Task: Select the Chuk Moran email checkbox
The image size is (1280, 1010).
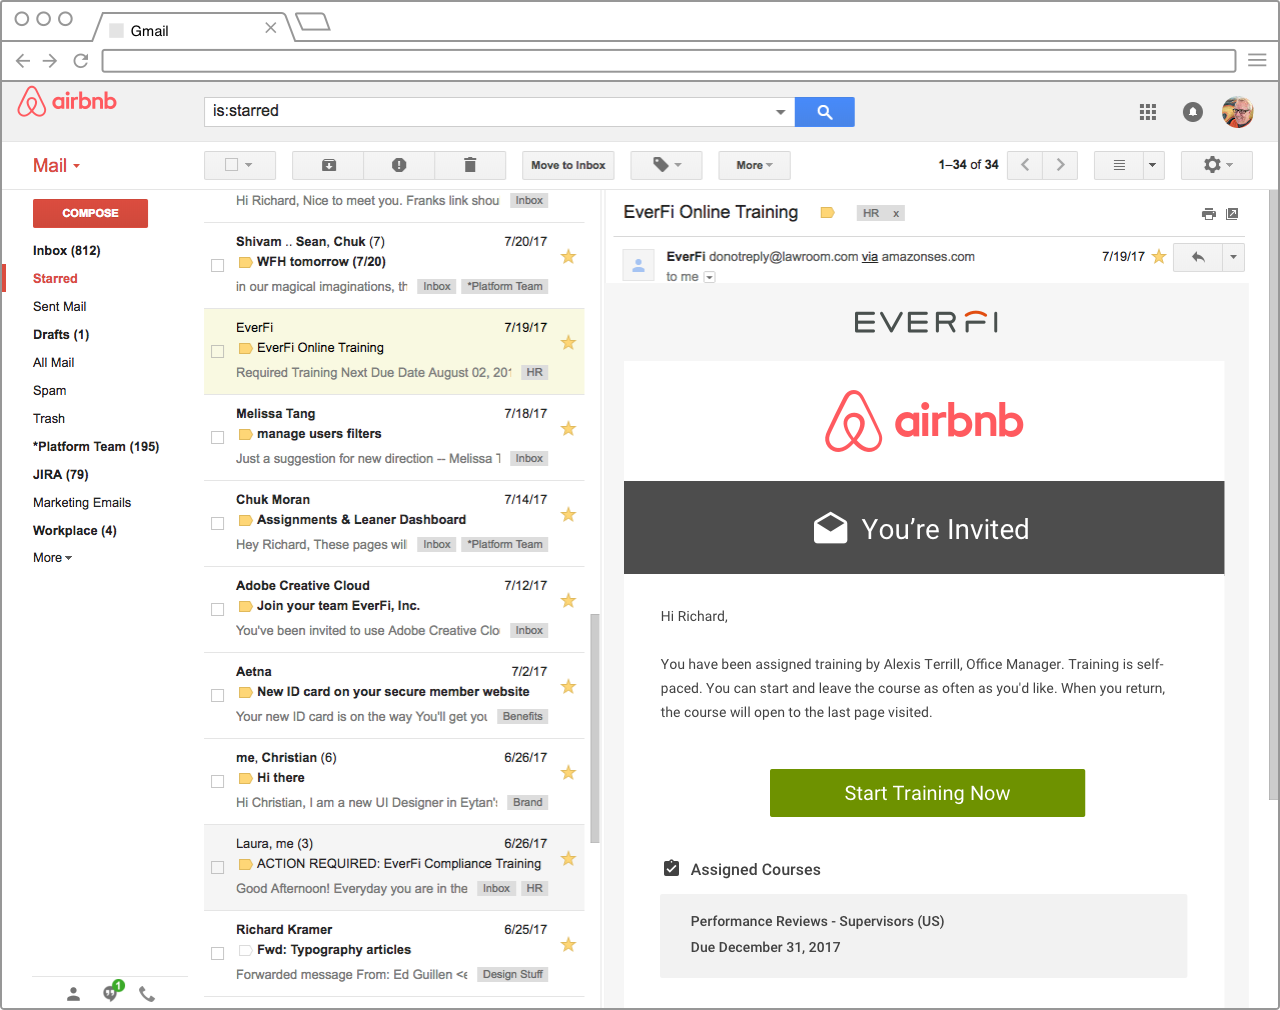Action: [x=217, y=523]
